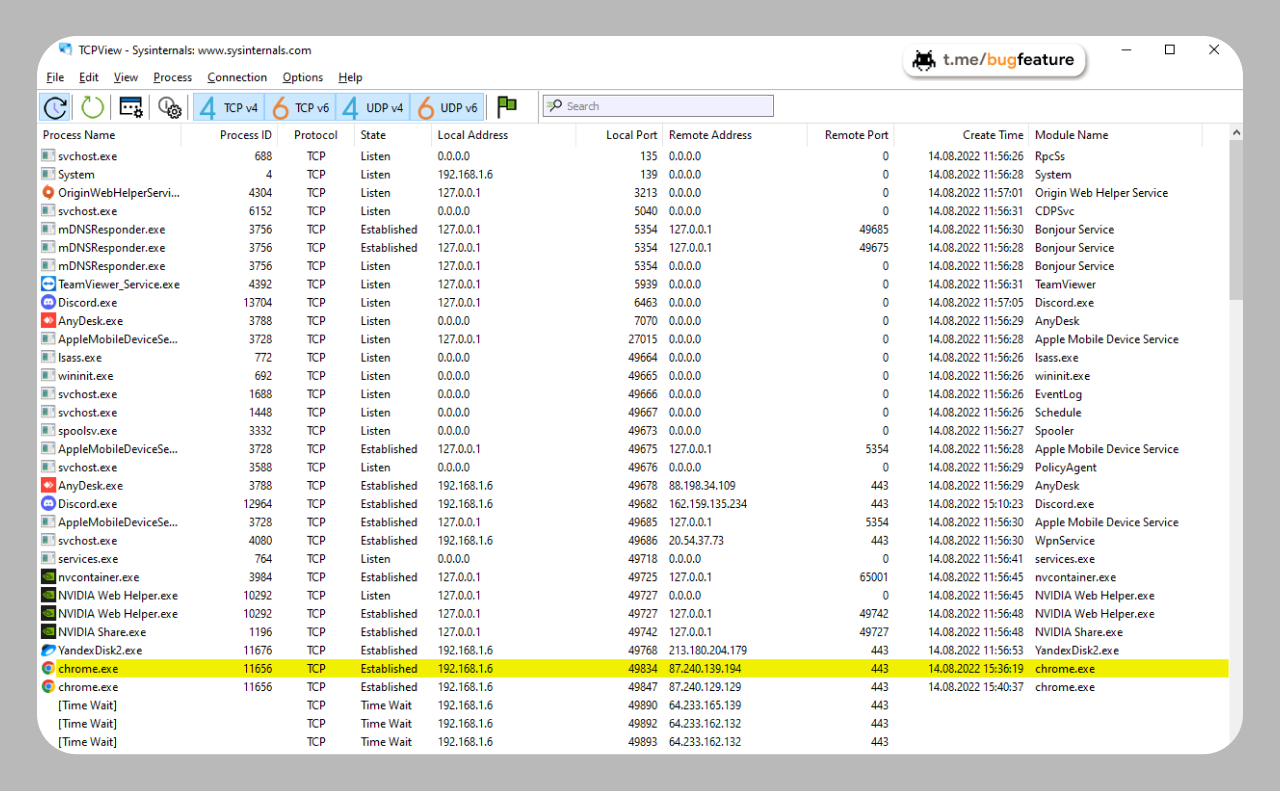
Task: Toggle the TCP v4 filter
Action: (x=228, y=107)
